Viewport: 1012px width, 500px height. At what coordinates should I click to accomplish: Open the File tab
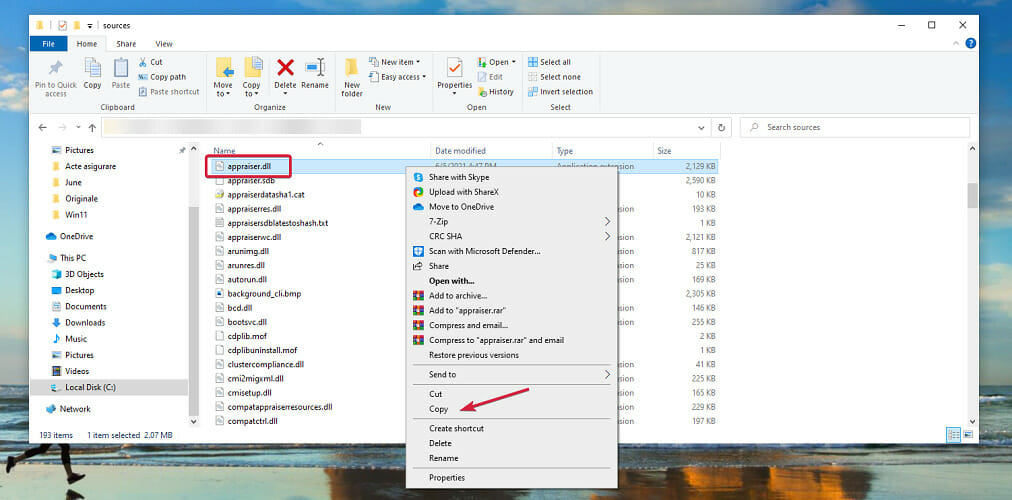point(48,44)
